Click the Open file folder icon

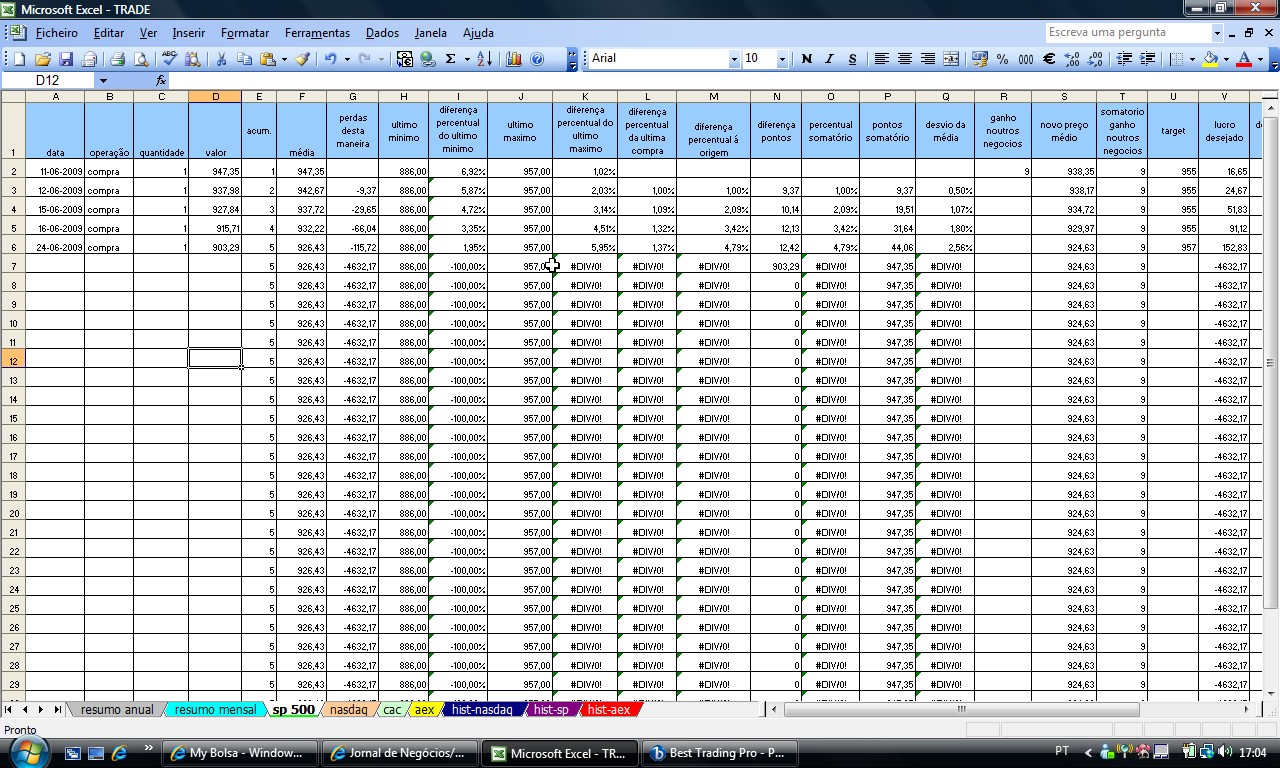click(42, 59)
